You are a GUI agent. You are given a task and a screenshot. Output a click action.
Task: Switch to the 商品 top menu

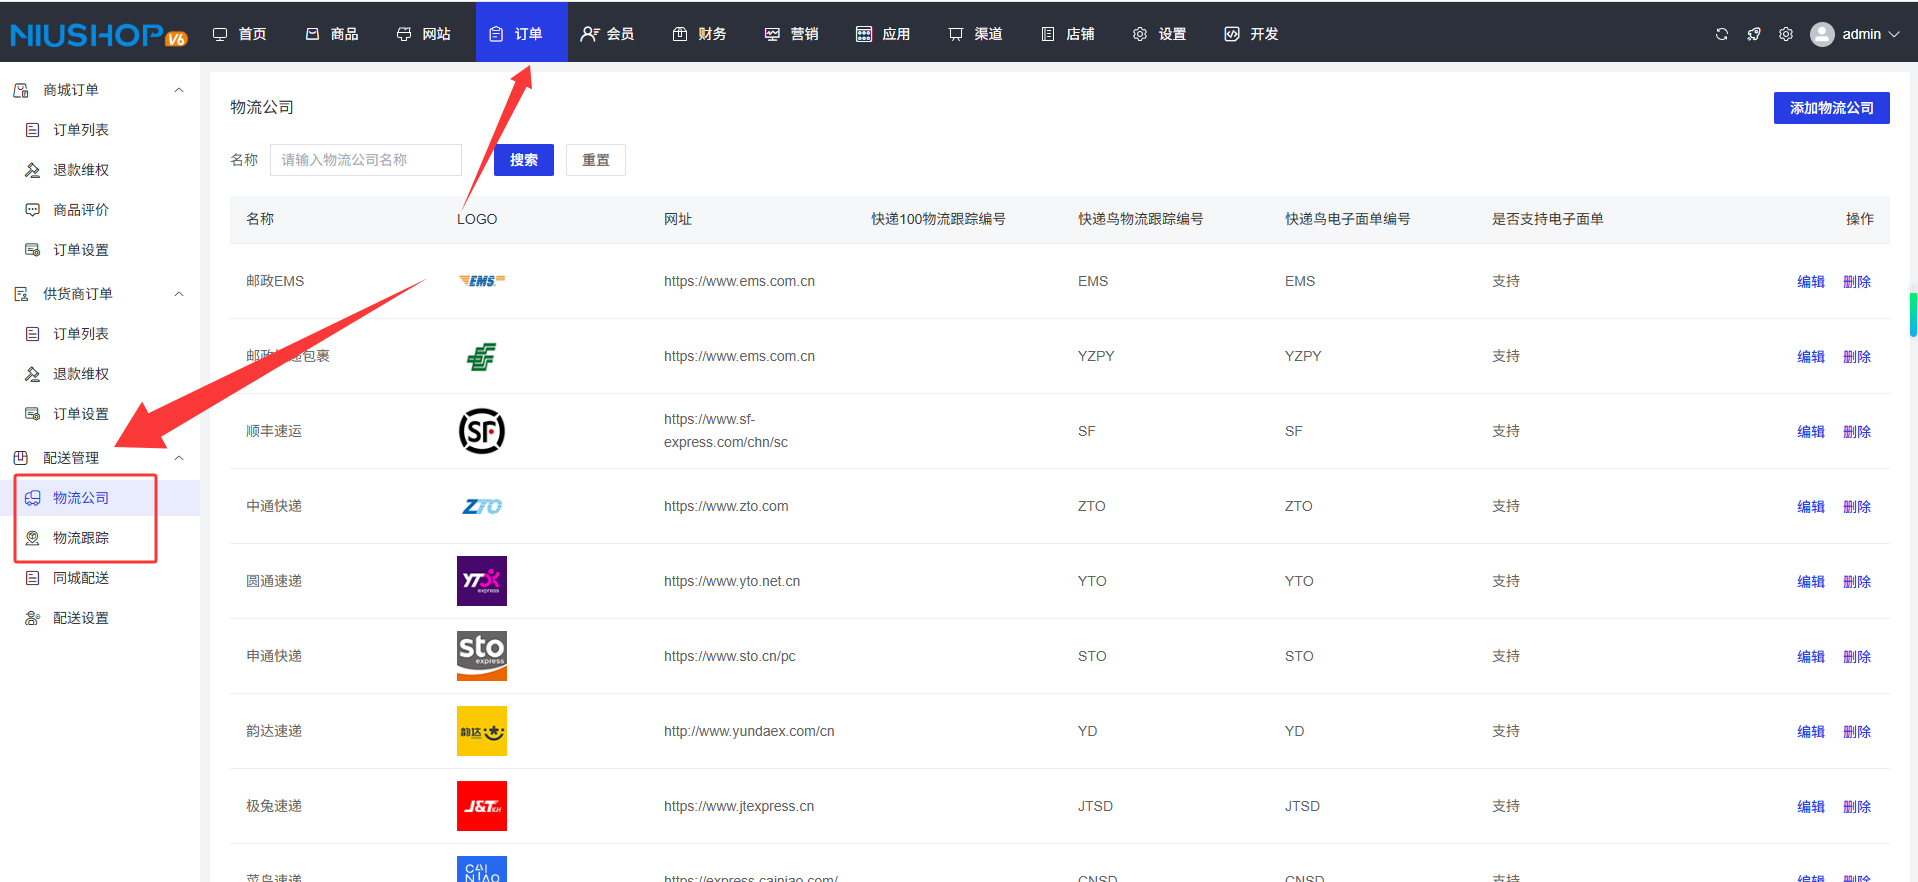(332, 34)
